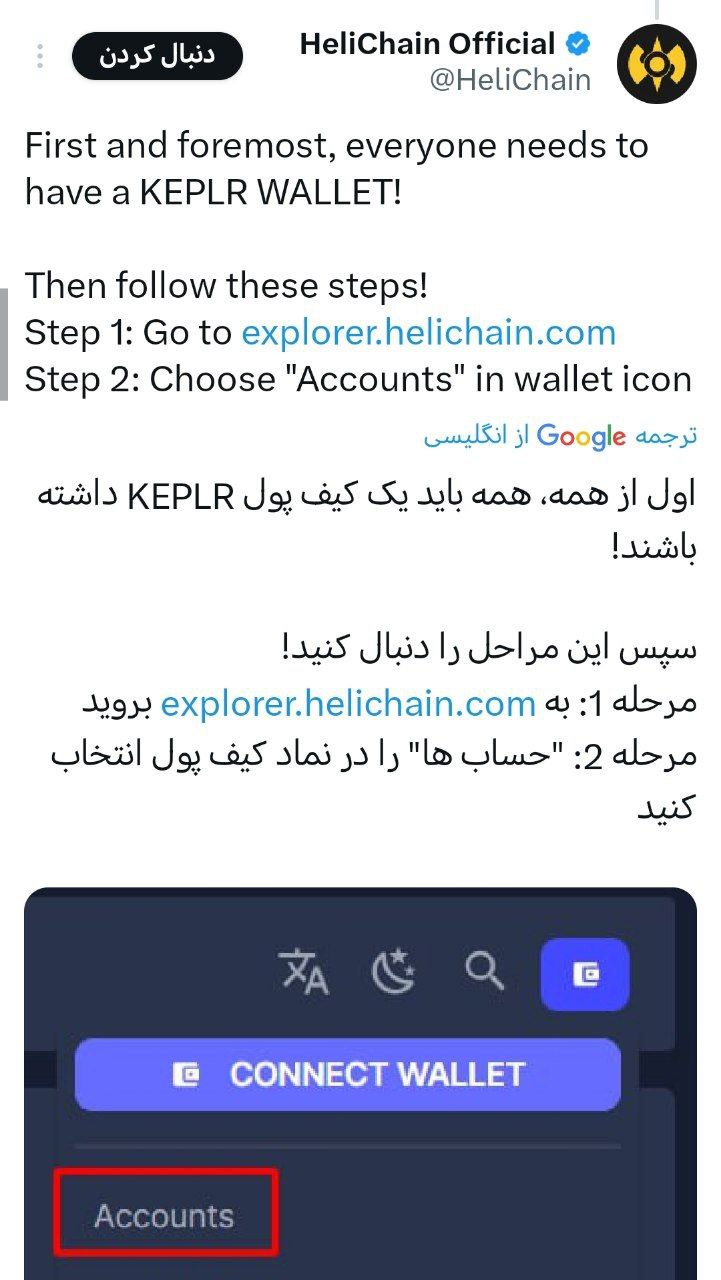
Task: Click the Google translation attribution label
Action: (560, 437)
